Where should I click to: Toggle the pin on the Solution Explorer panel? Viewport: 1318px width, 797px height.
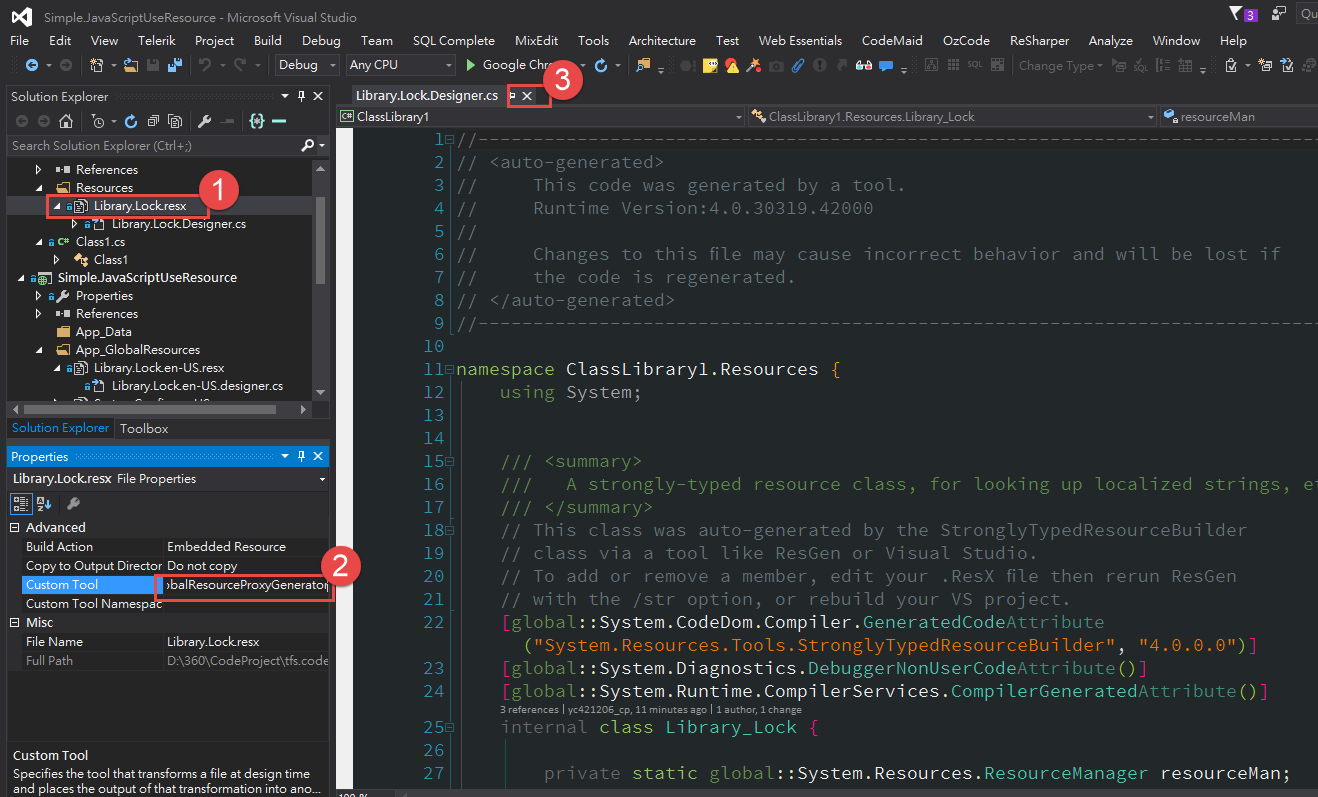pos(301,96)
